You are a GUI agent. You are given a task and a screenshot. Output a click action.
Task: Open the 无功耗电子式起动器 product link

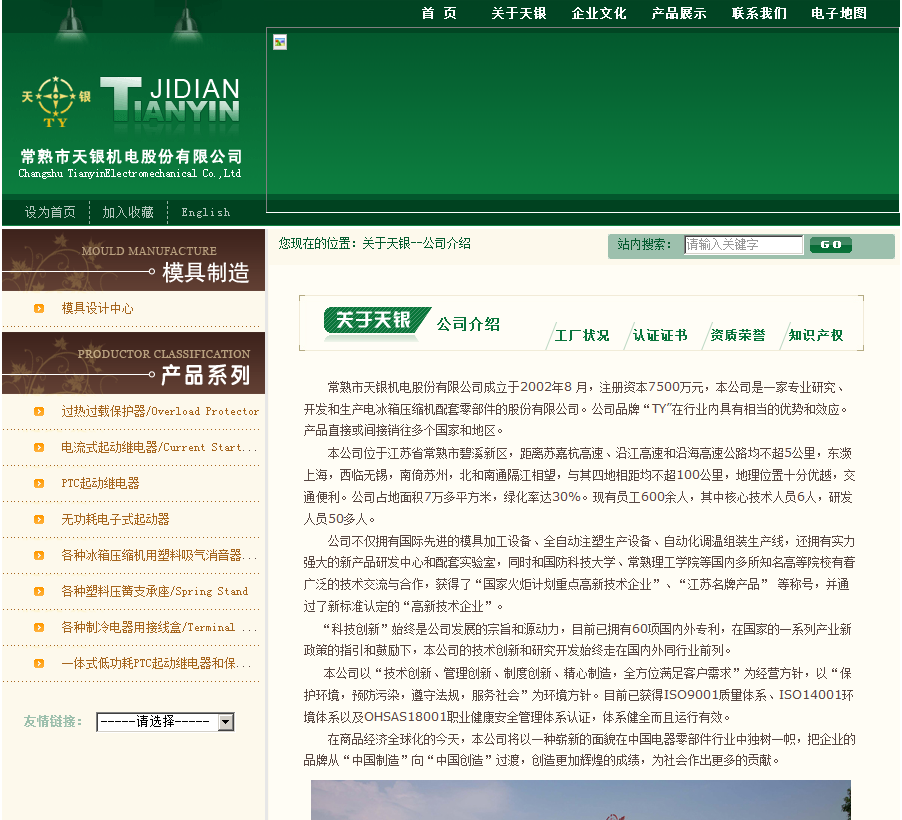115,520
